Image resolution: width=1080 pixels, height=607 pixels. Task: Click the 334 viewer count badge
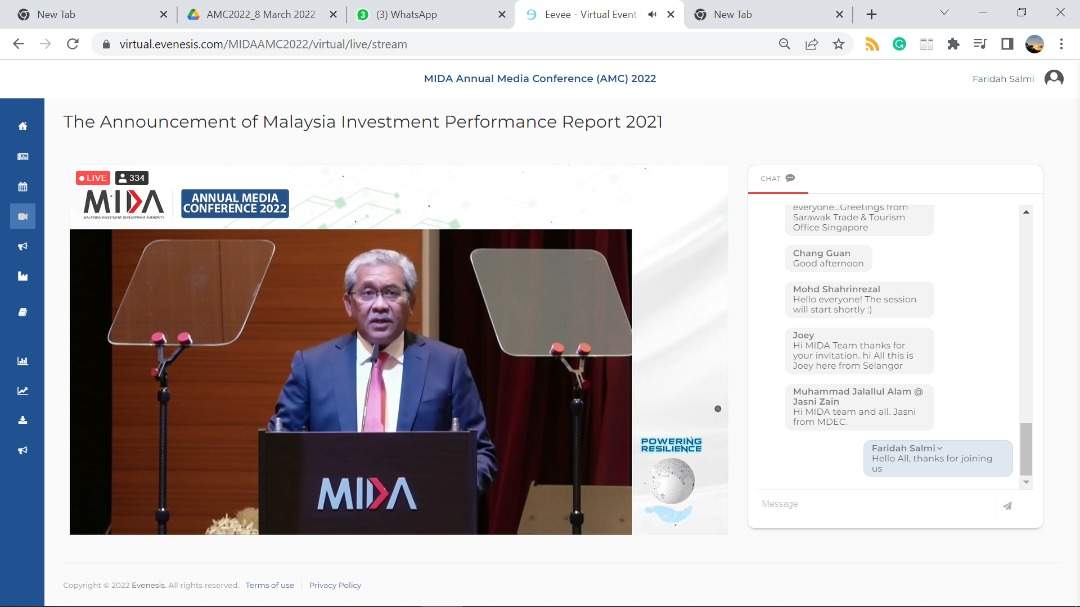point(132,178)
